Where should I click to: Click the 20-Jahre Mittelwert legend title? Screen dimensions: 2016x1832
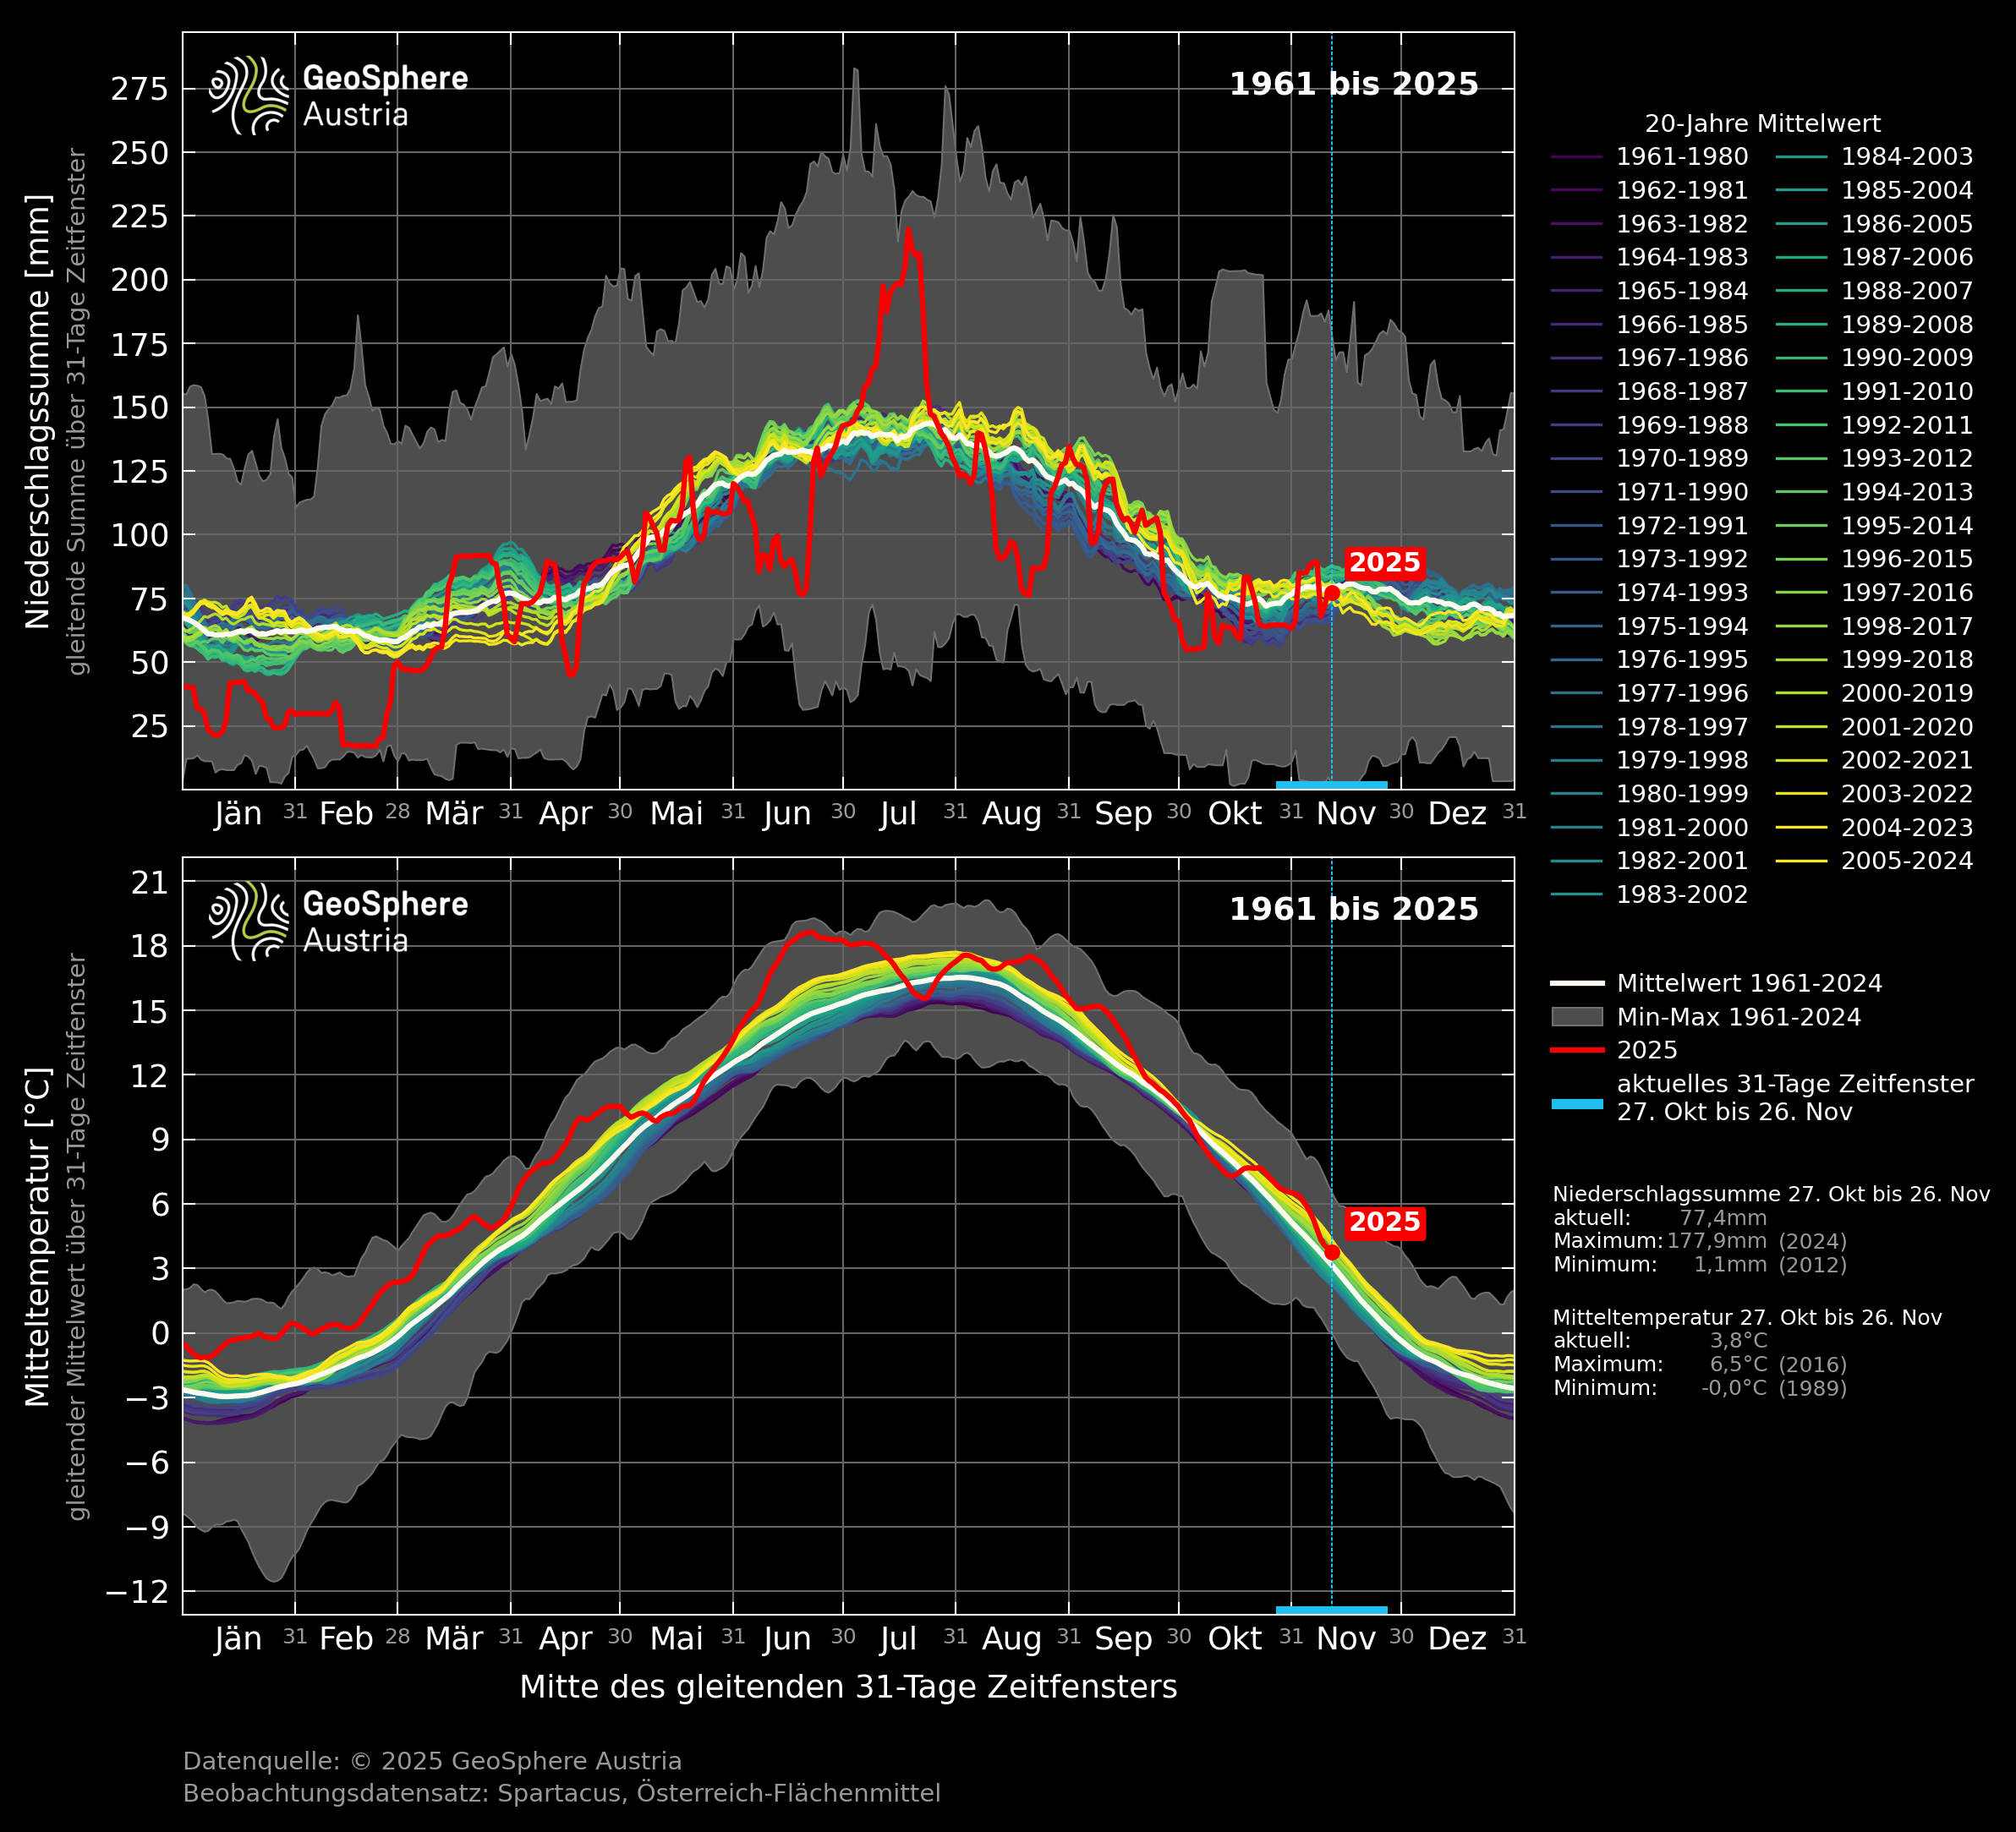pos(1762,124)
